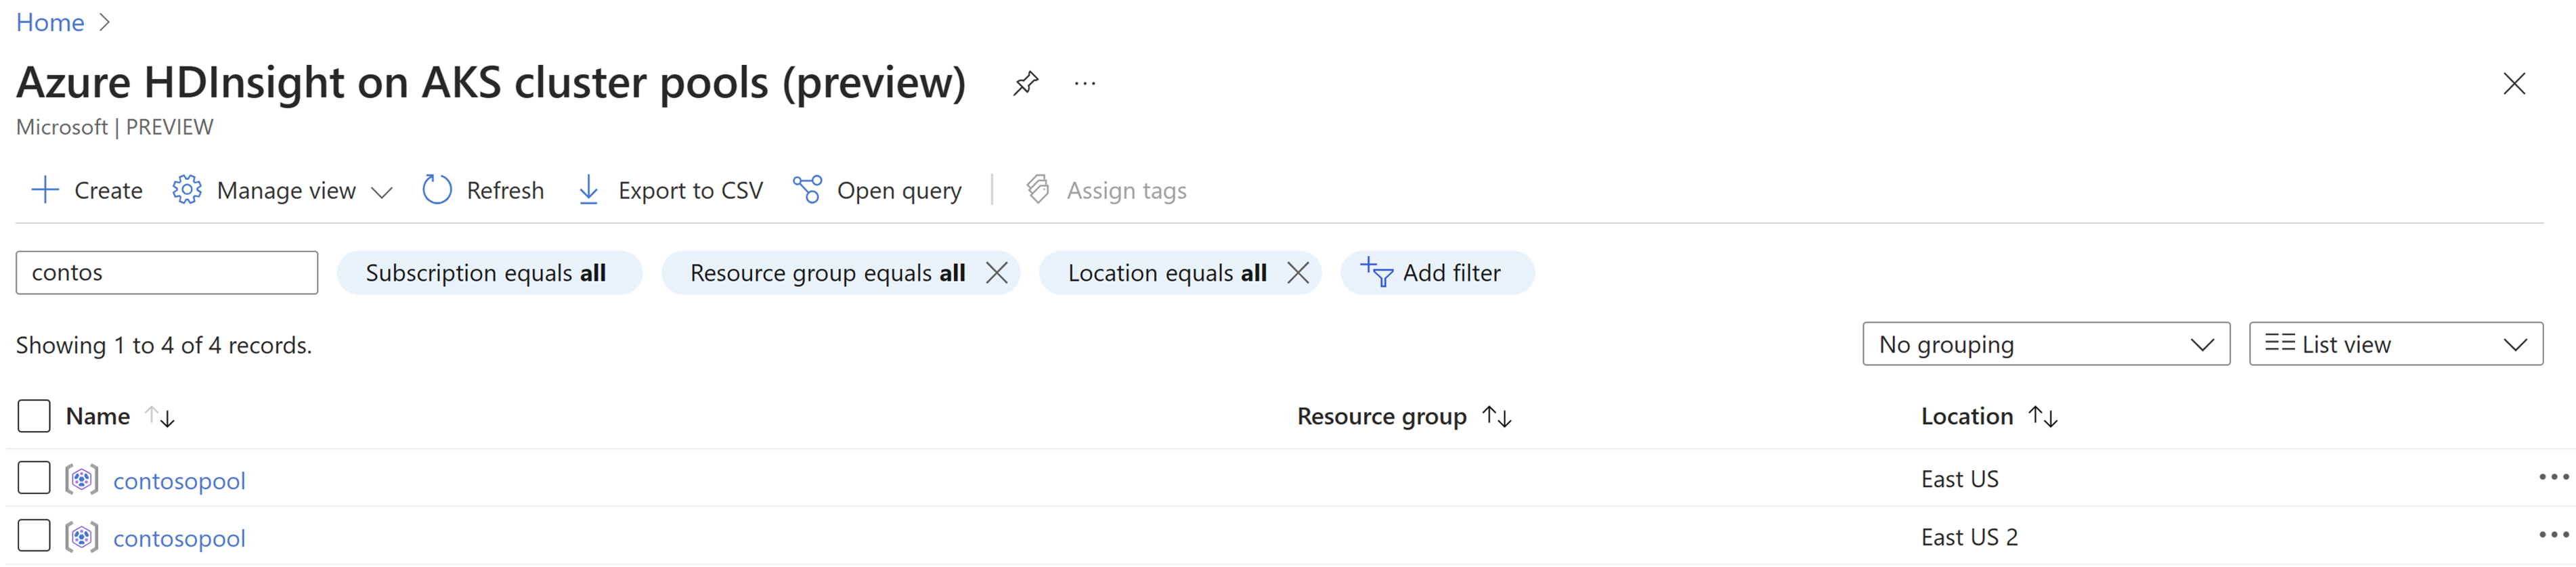The width and height of the screenshot is (2576, 567).
Task: Click the filter field containing 'contos'
Action: click(167, 273)
